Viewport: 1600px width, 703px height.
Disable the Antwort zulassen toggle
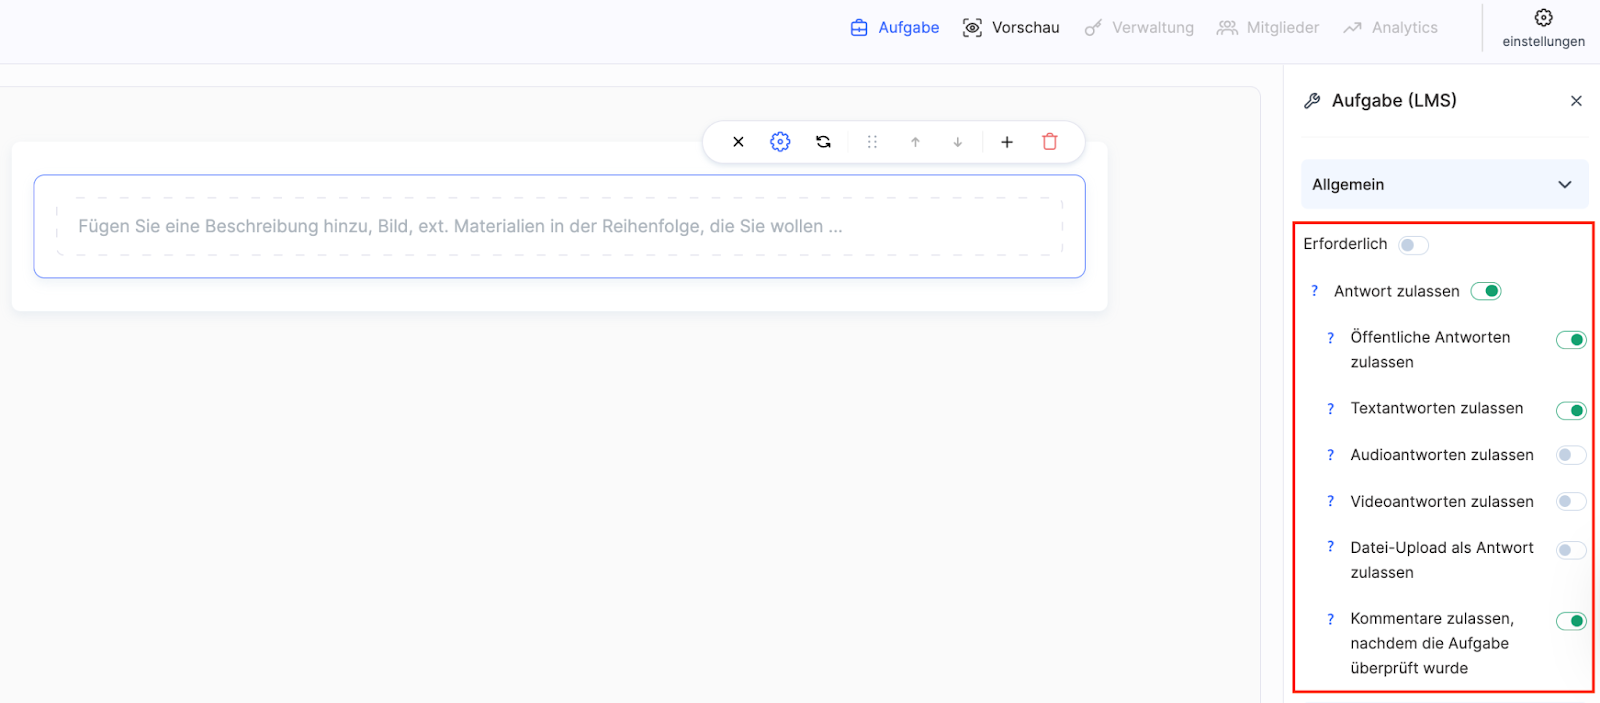(x=1486, y=291)
